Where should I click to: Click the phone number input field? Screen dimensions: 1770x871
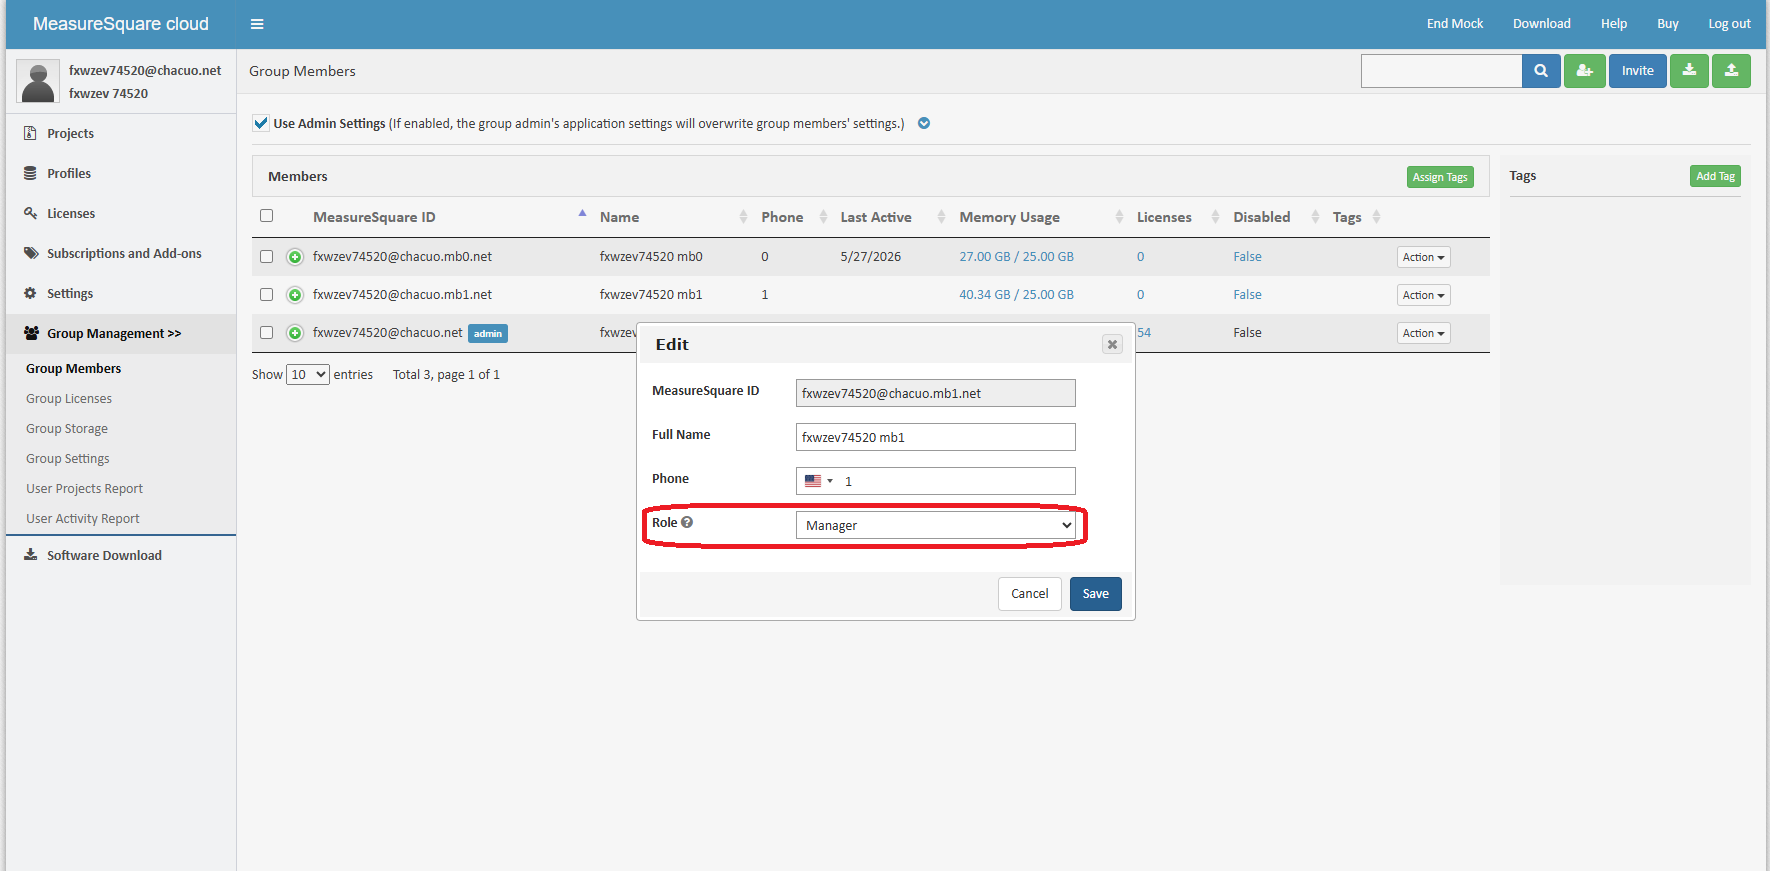936,481
